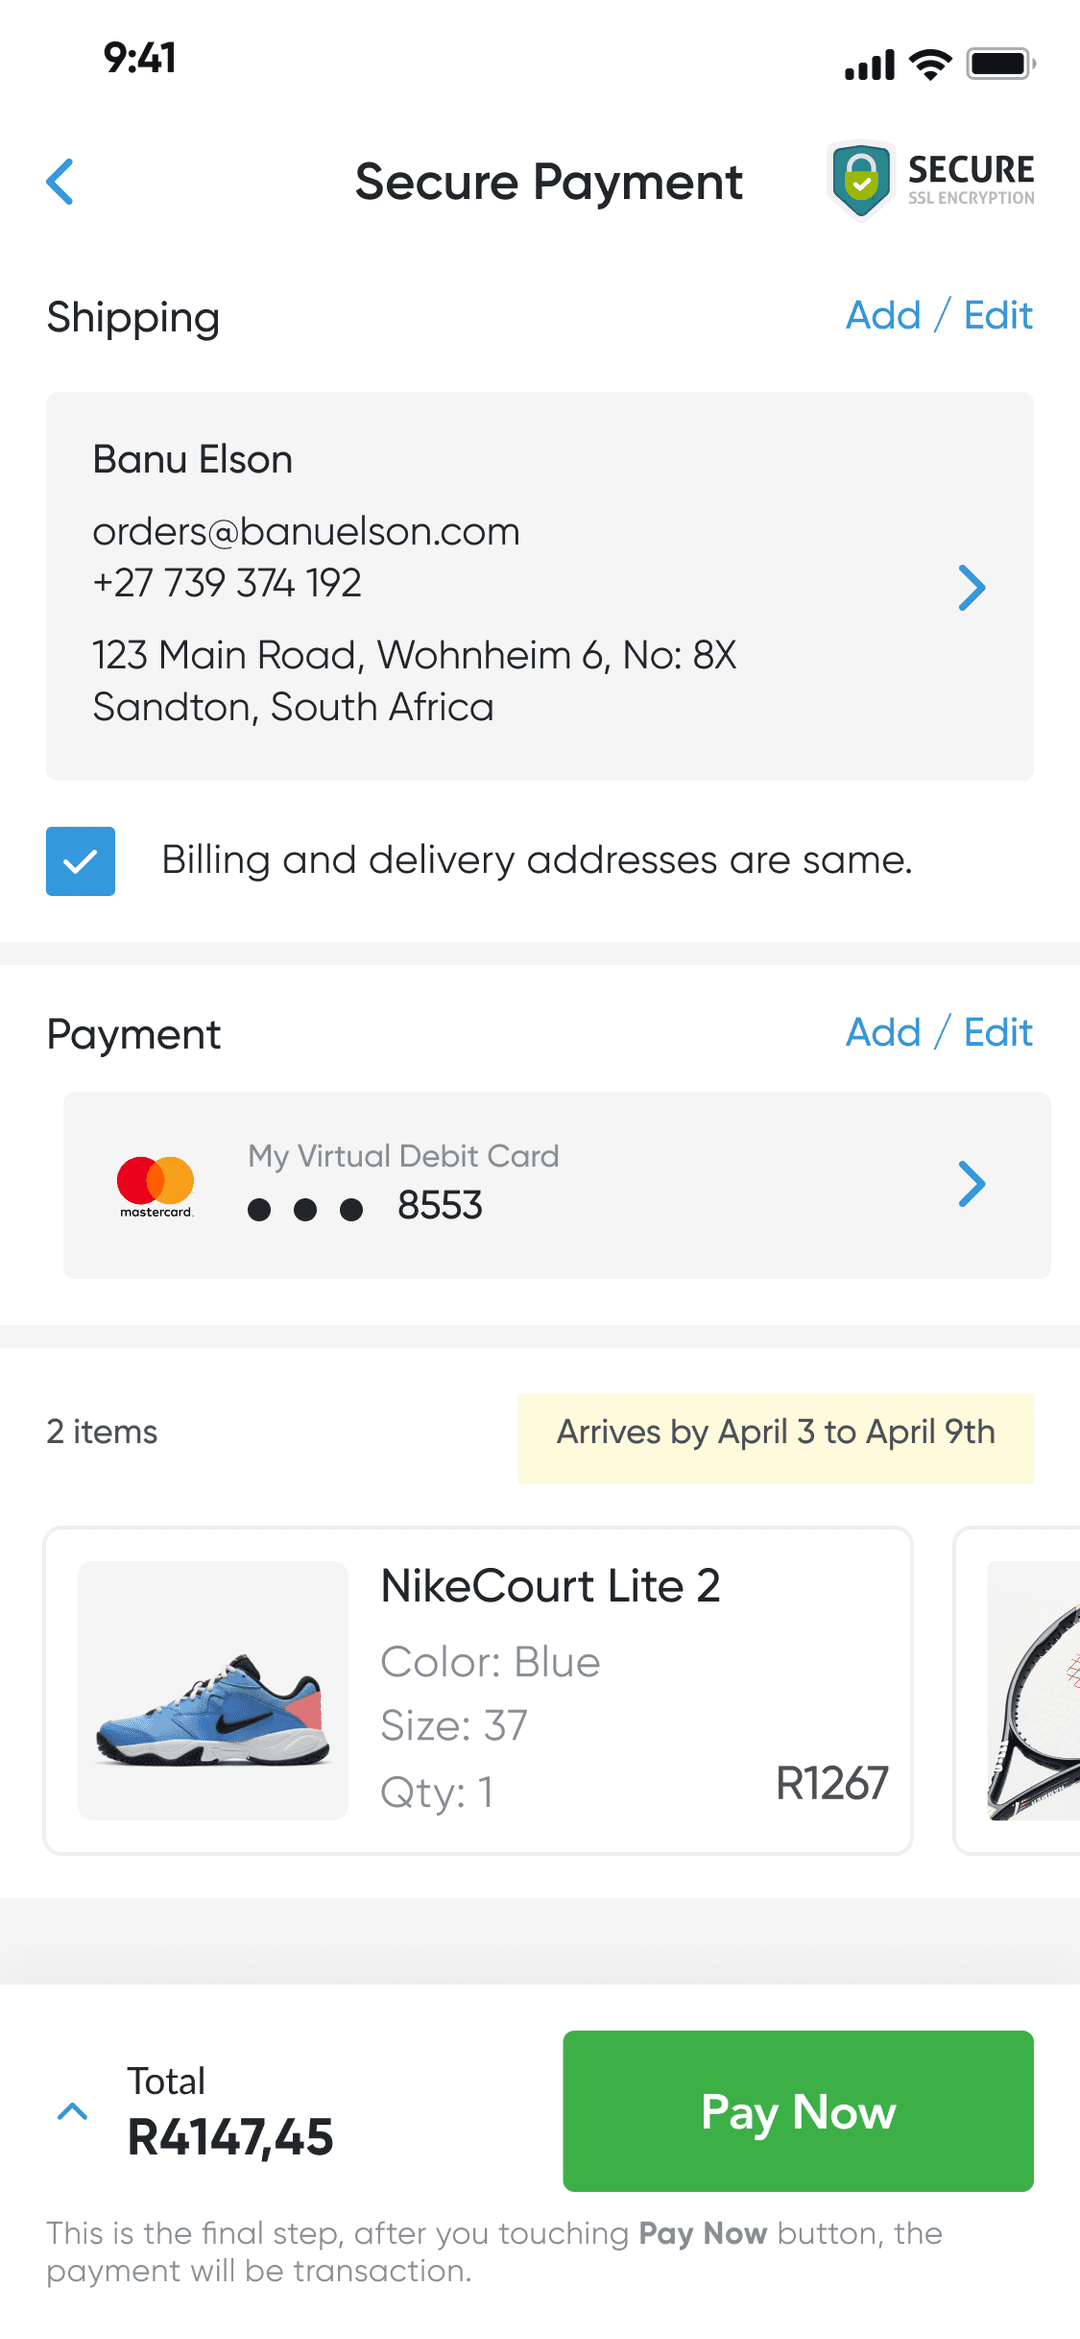
Task: Open shipping address details chevron
Action: (971, 588)
